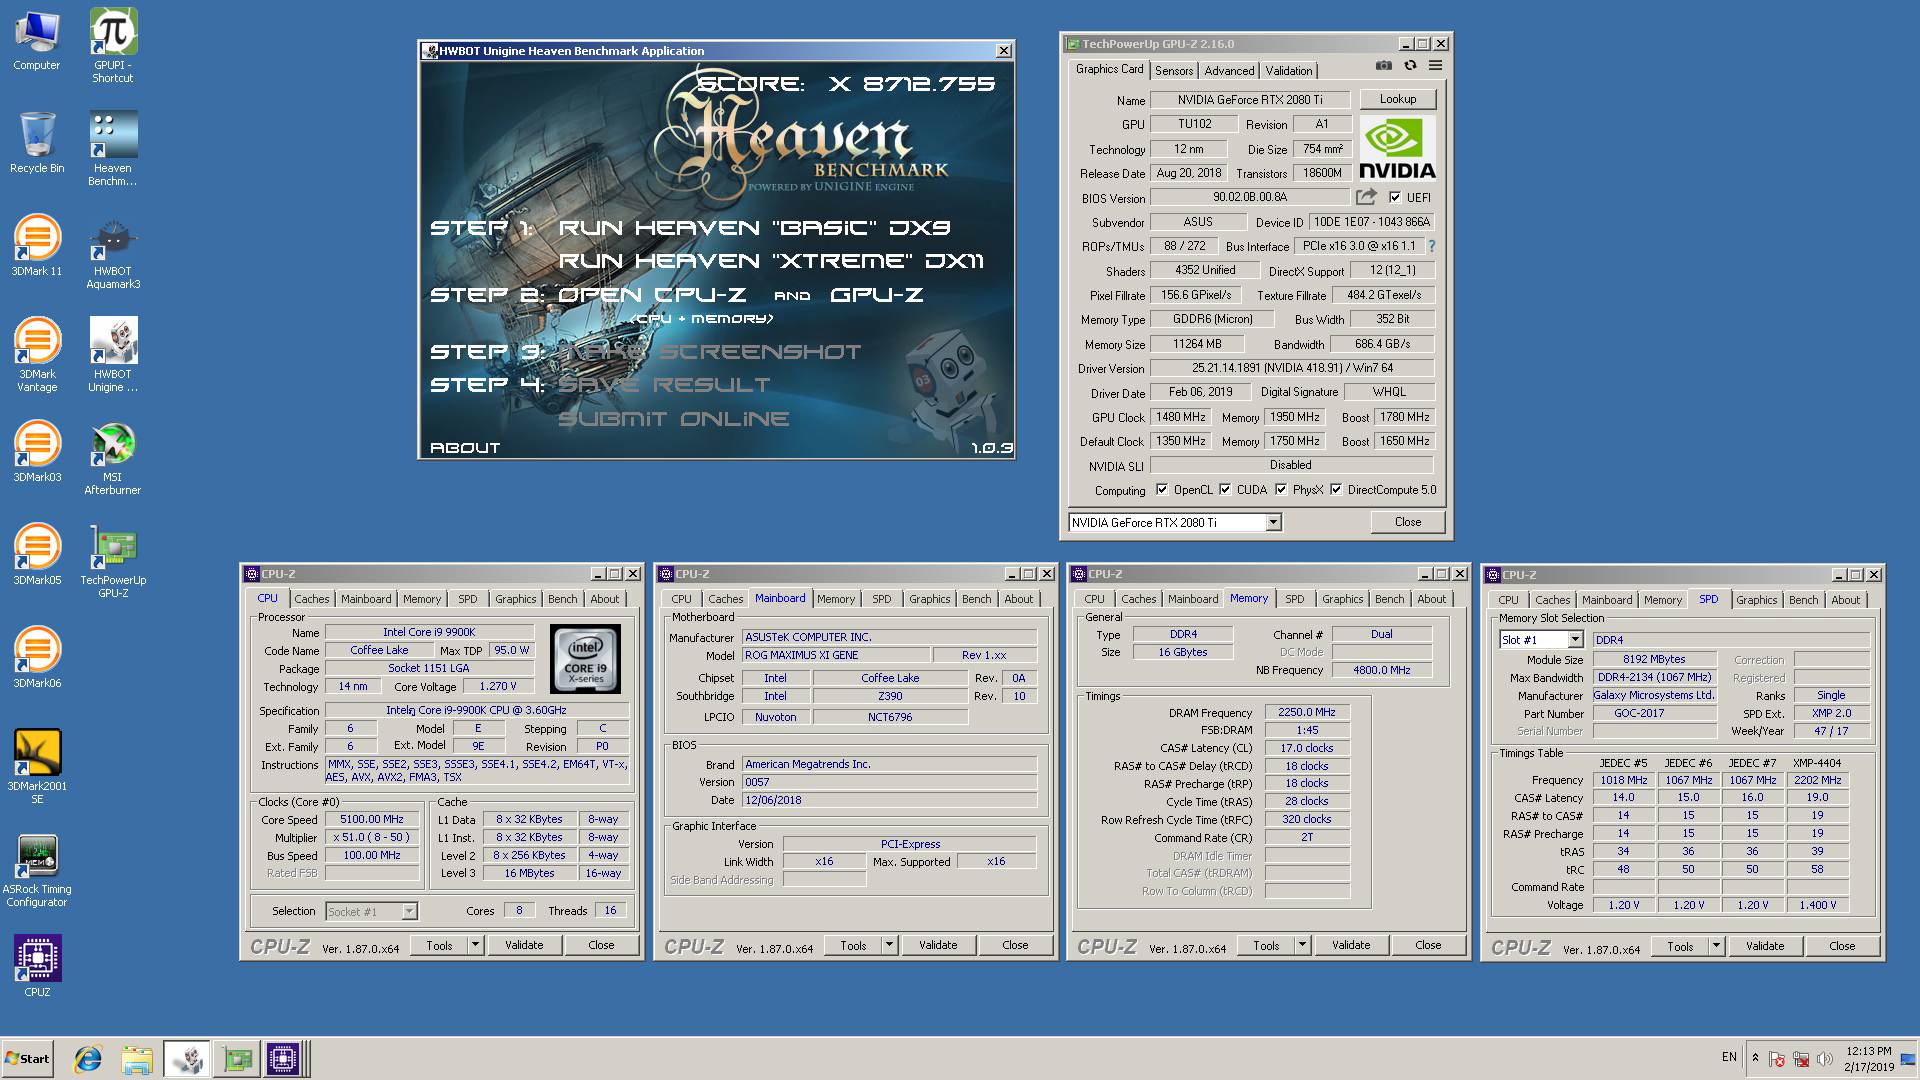Click the GPU Name field in GPU-Z
The width and height of the screenshot is (1920, 1080).
[x=1250, y=100]
